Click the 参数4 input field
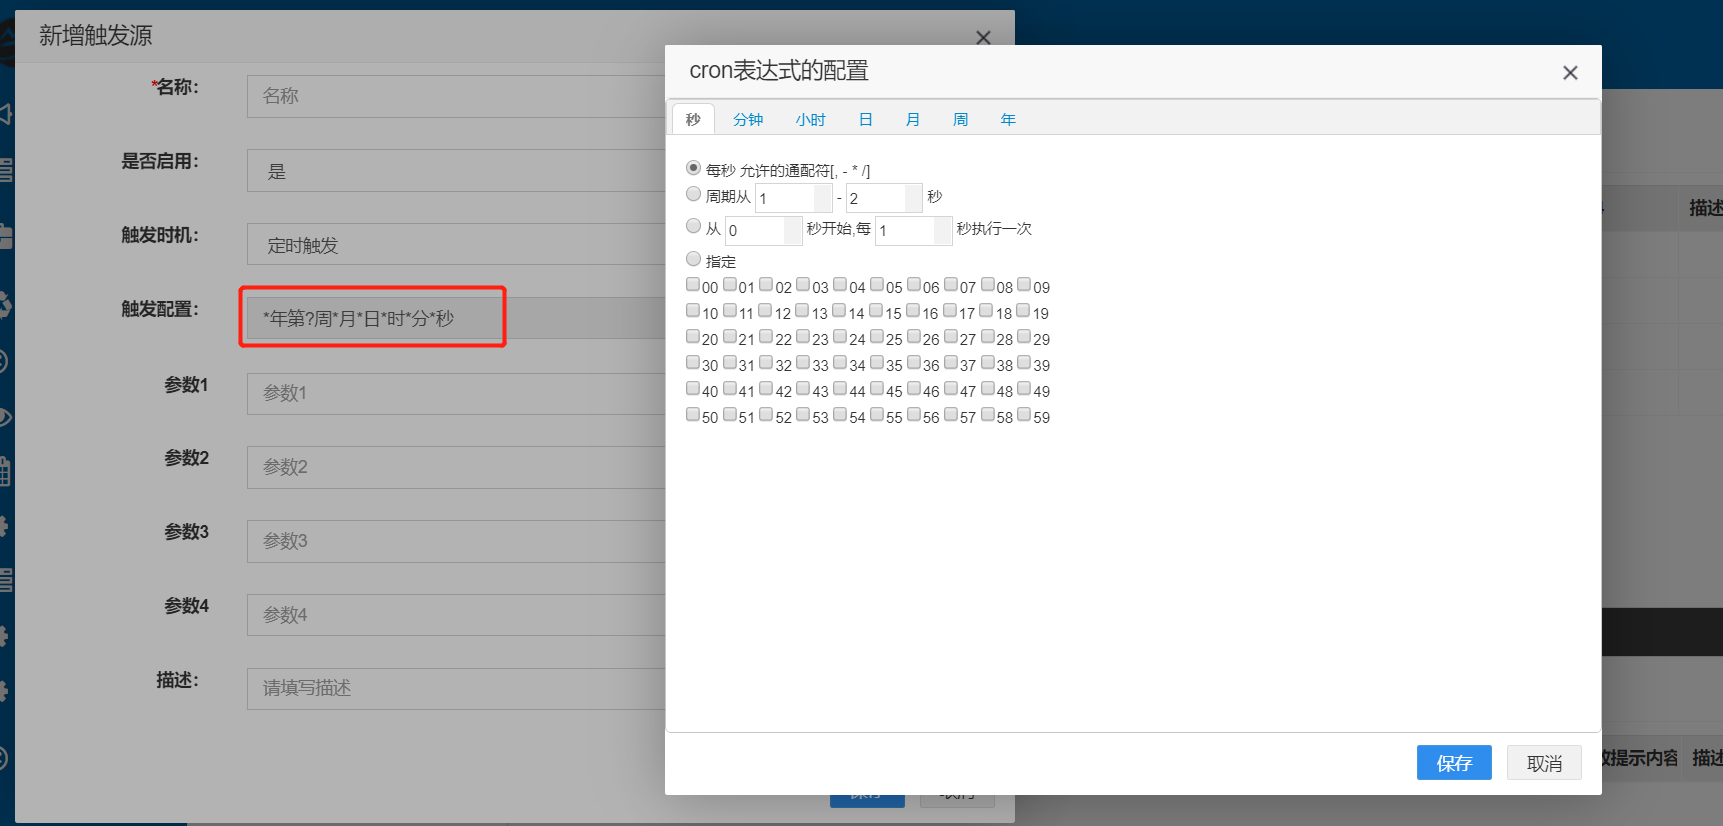 (x=456, y=615)
